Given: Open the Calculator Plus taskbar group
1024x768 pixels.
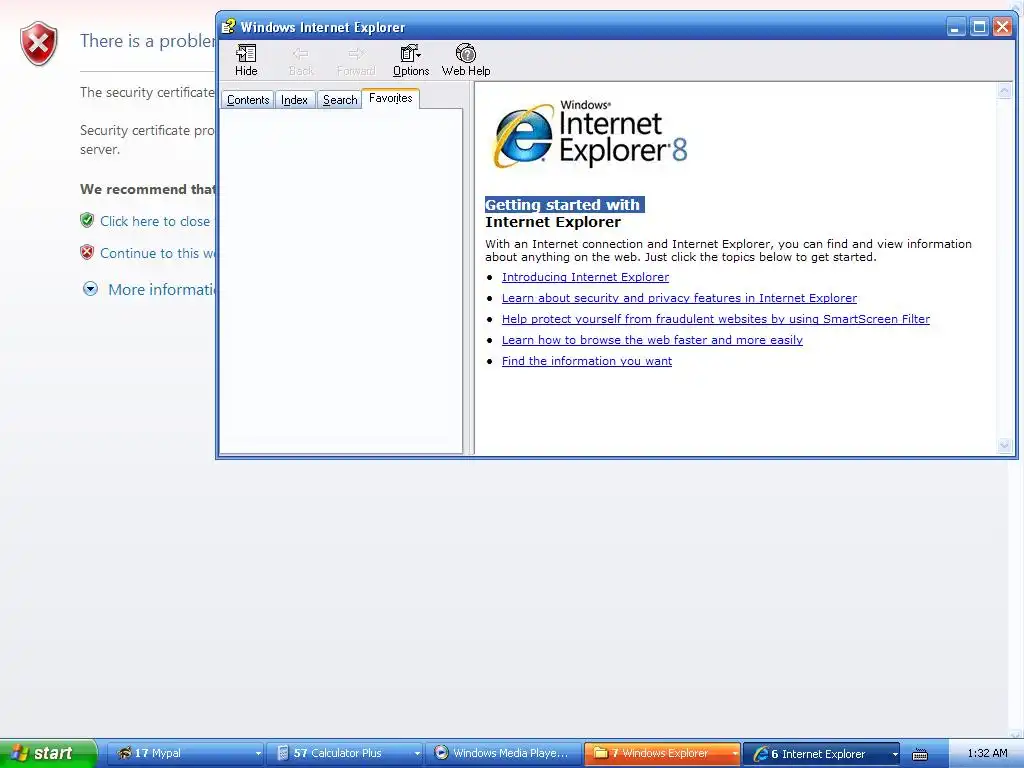Looking at the screenshot, I should pos(345,753).
